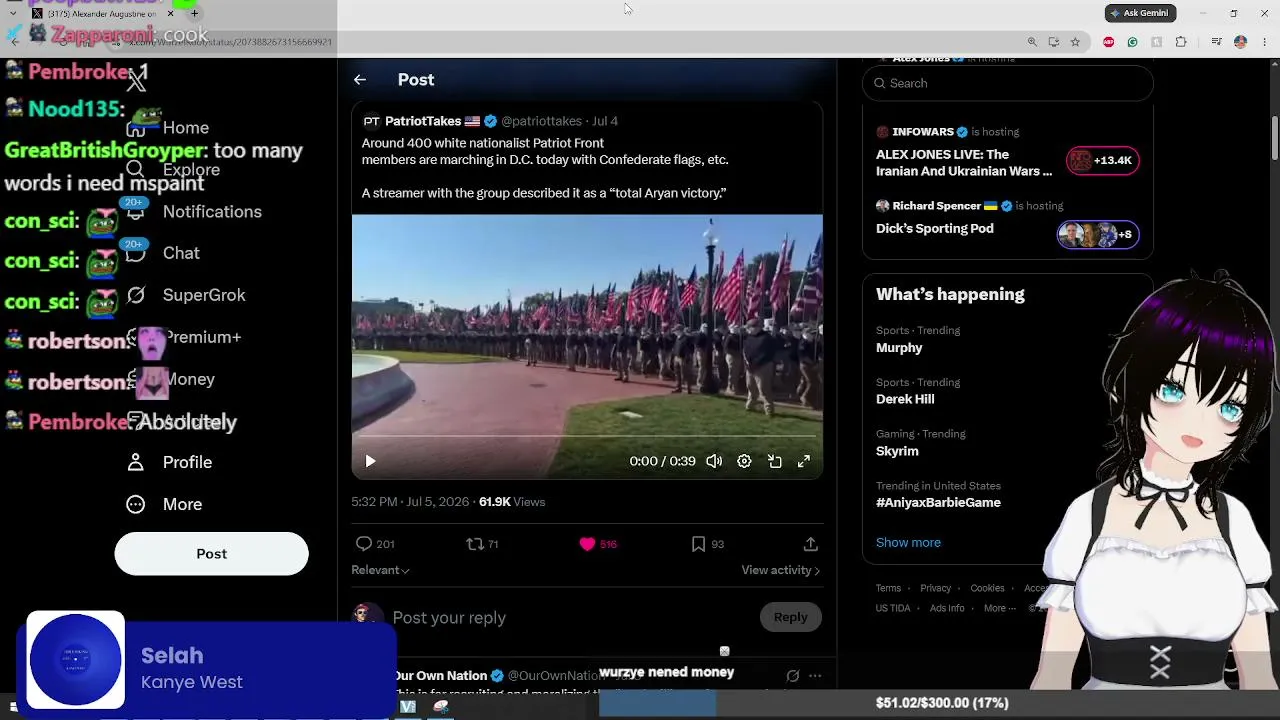This screenshot has height=720, width=1280.
Task: Repost the post with 71 reposts
Action: (x=475, y=543)
